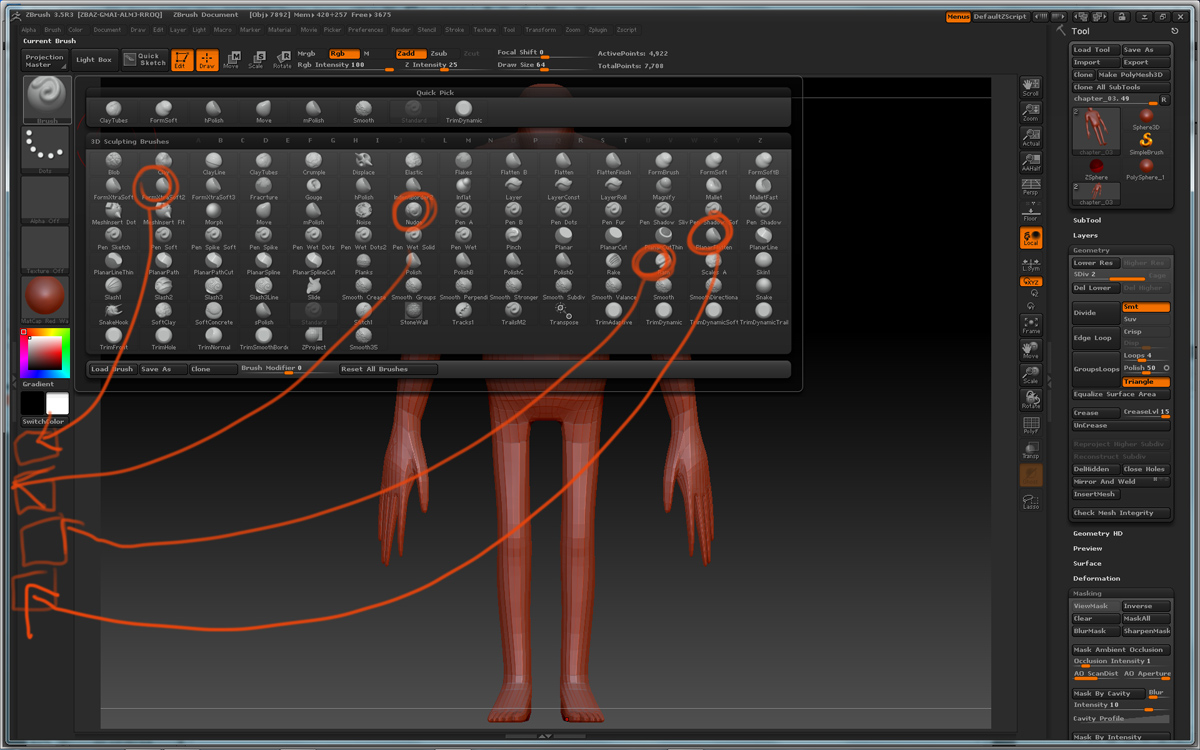Expand the Preview section

[1087, 548]
